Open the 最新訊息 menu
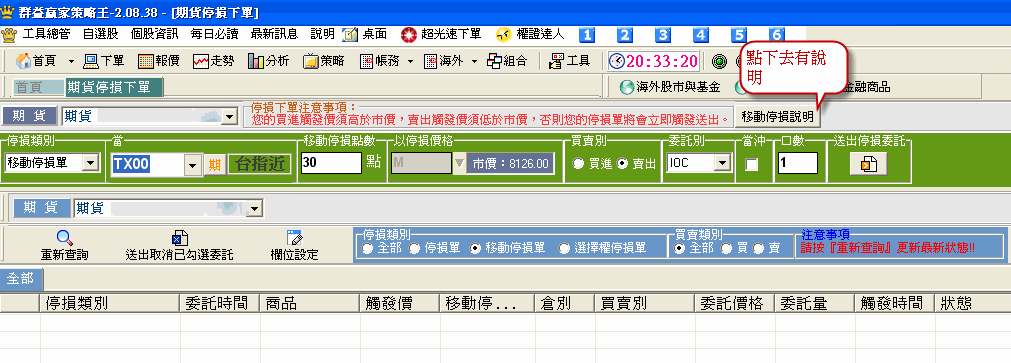 tap(275, 35)
